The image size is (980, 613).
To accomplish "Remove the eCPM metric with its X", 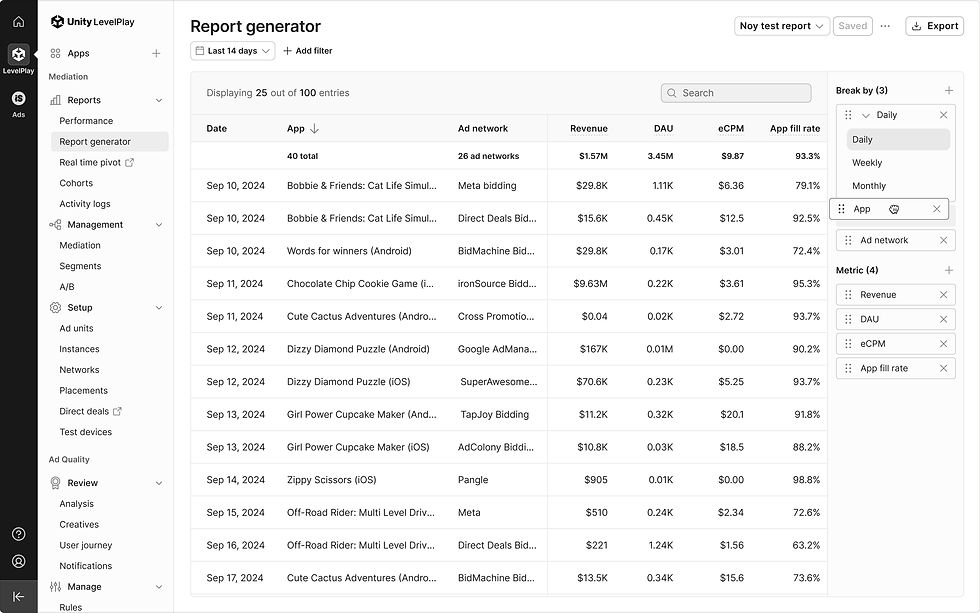I will tap(944, 344).
